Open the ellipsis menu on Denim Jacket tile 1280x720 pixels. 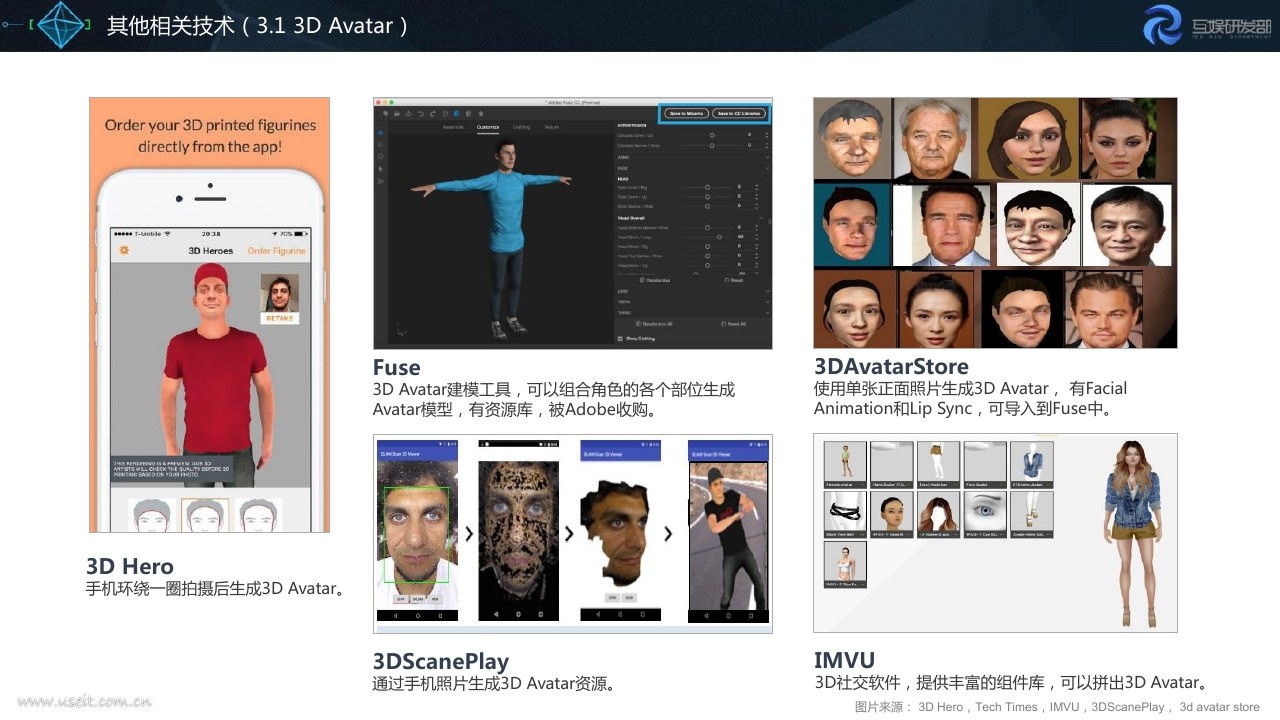point(1048,485)
